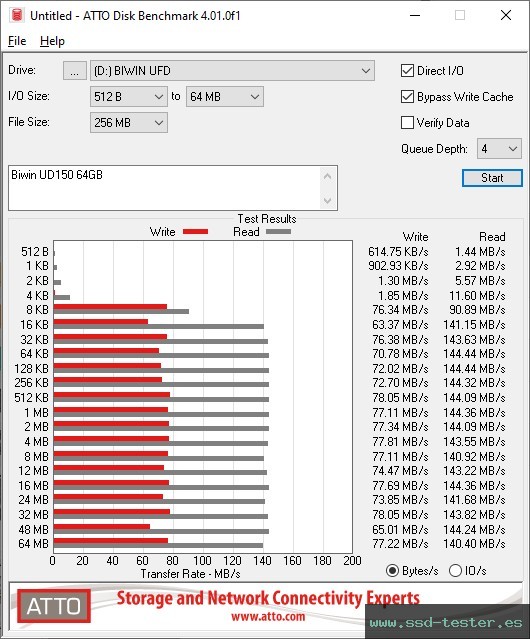The height and width of the screenshot is (639, 530).
Task: Click the 1.44 MB/s read value
Action: [x=480, y=252]
